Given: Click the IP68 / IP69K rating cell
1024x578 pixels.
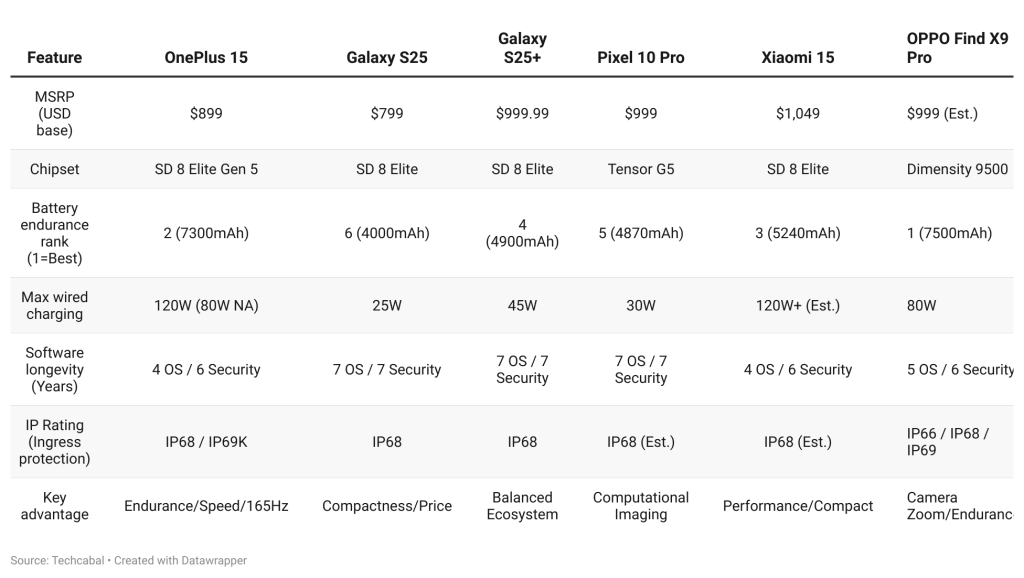Looking at the screenshot, I should [x=206, y=441].
